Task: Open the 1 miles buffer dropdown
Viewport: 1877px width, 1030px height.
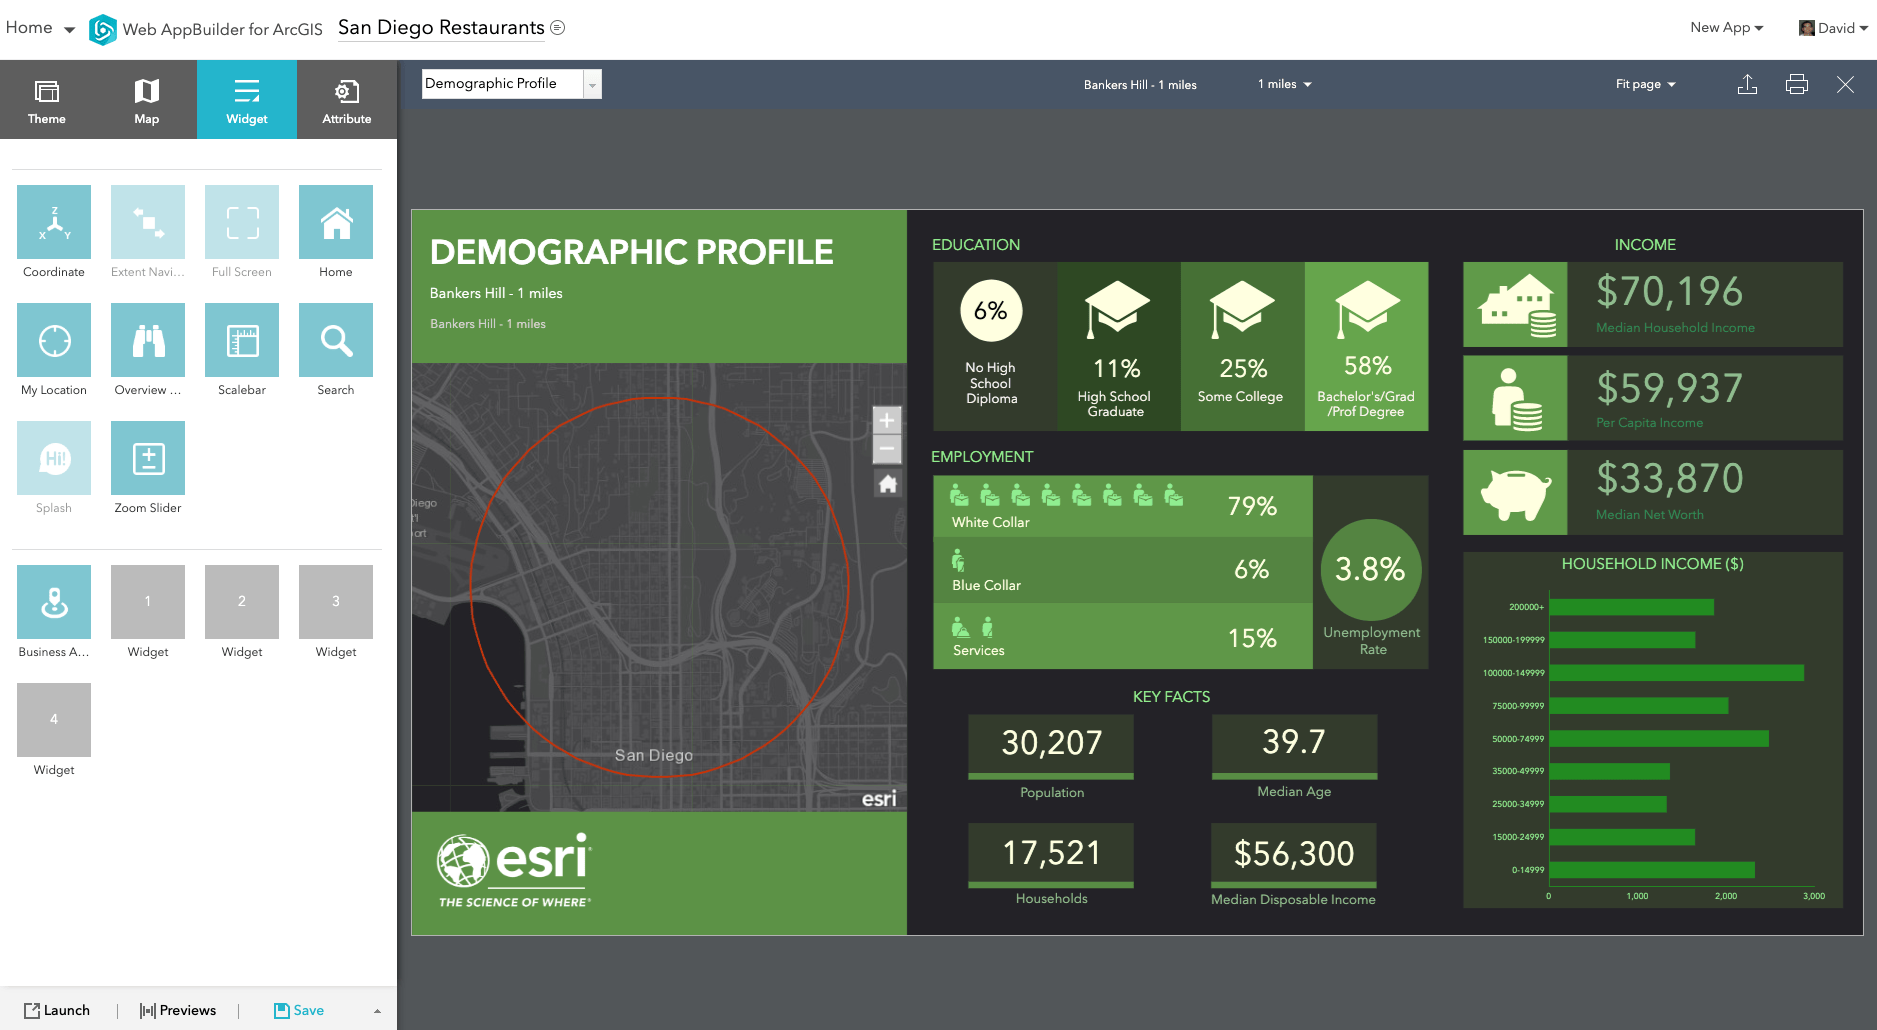Action: [1284, 84]
